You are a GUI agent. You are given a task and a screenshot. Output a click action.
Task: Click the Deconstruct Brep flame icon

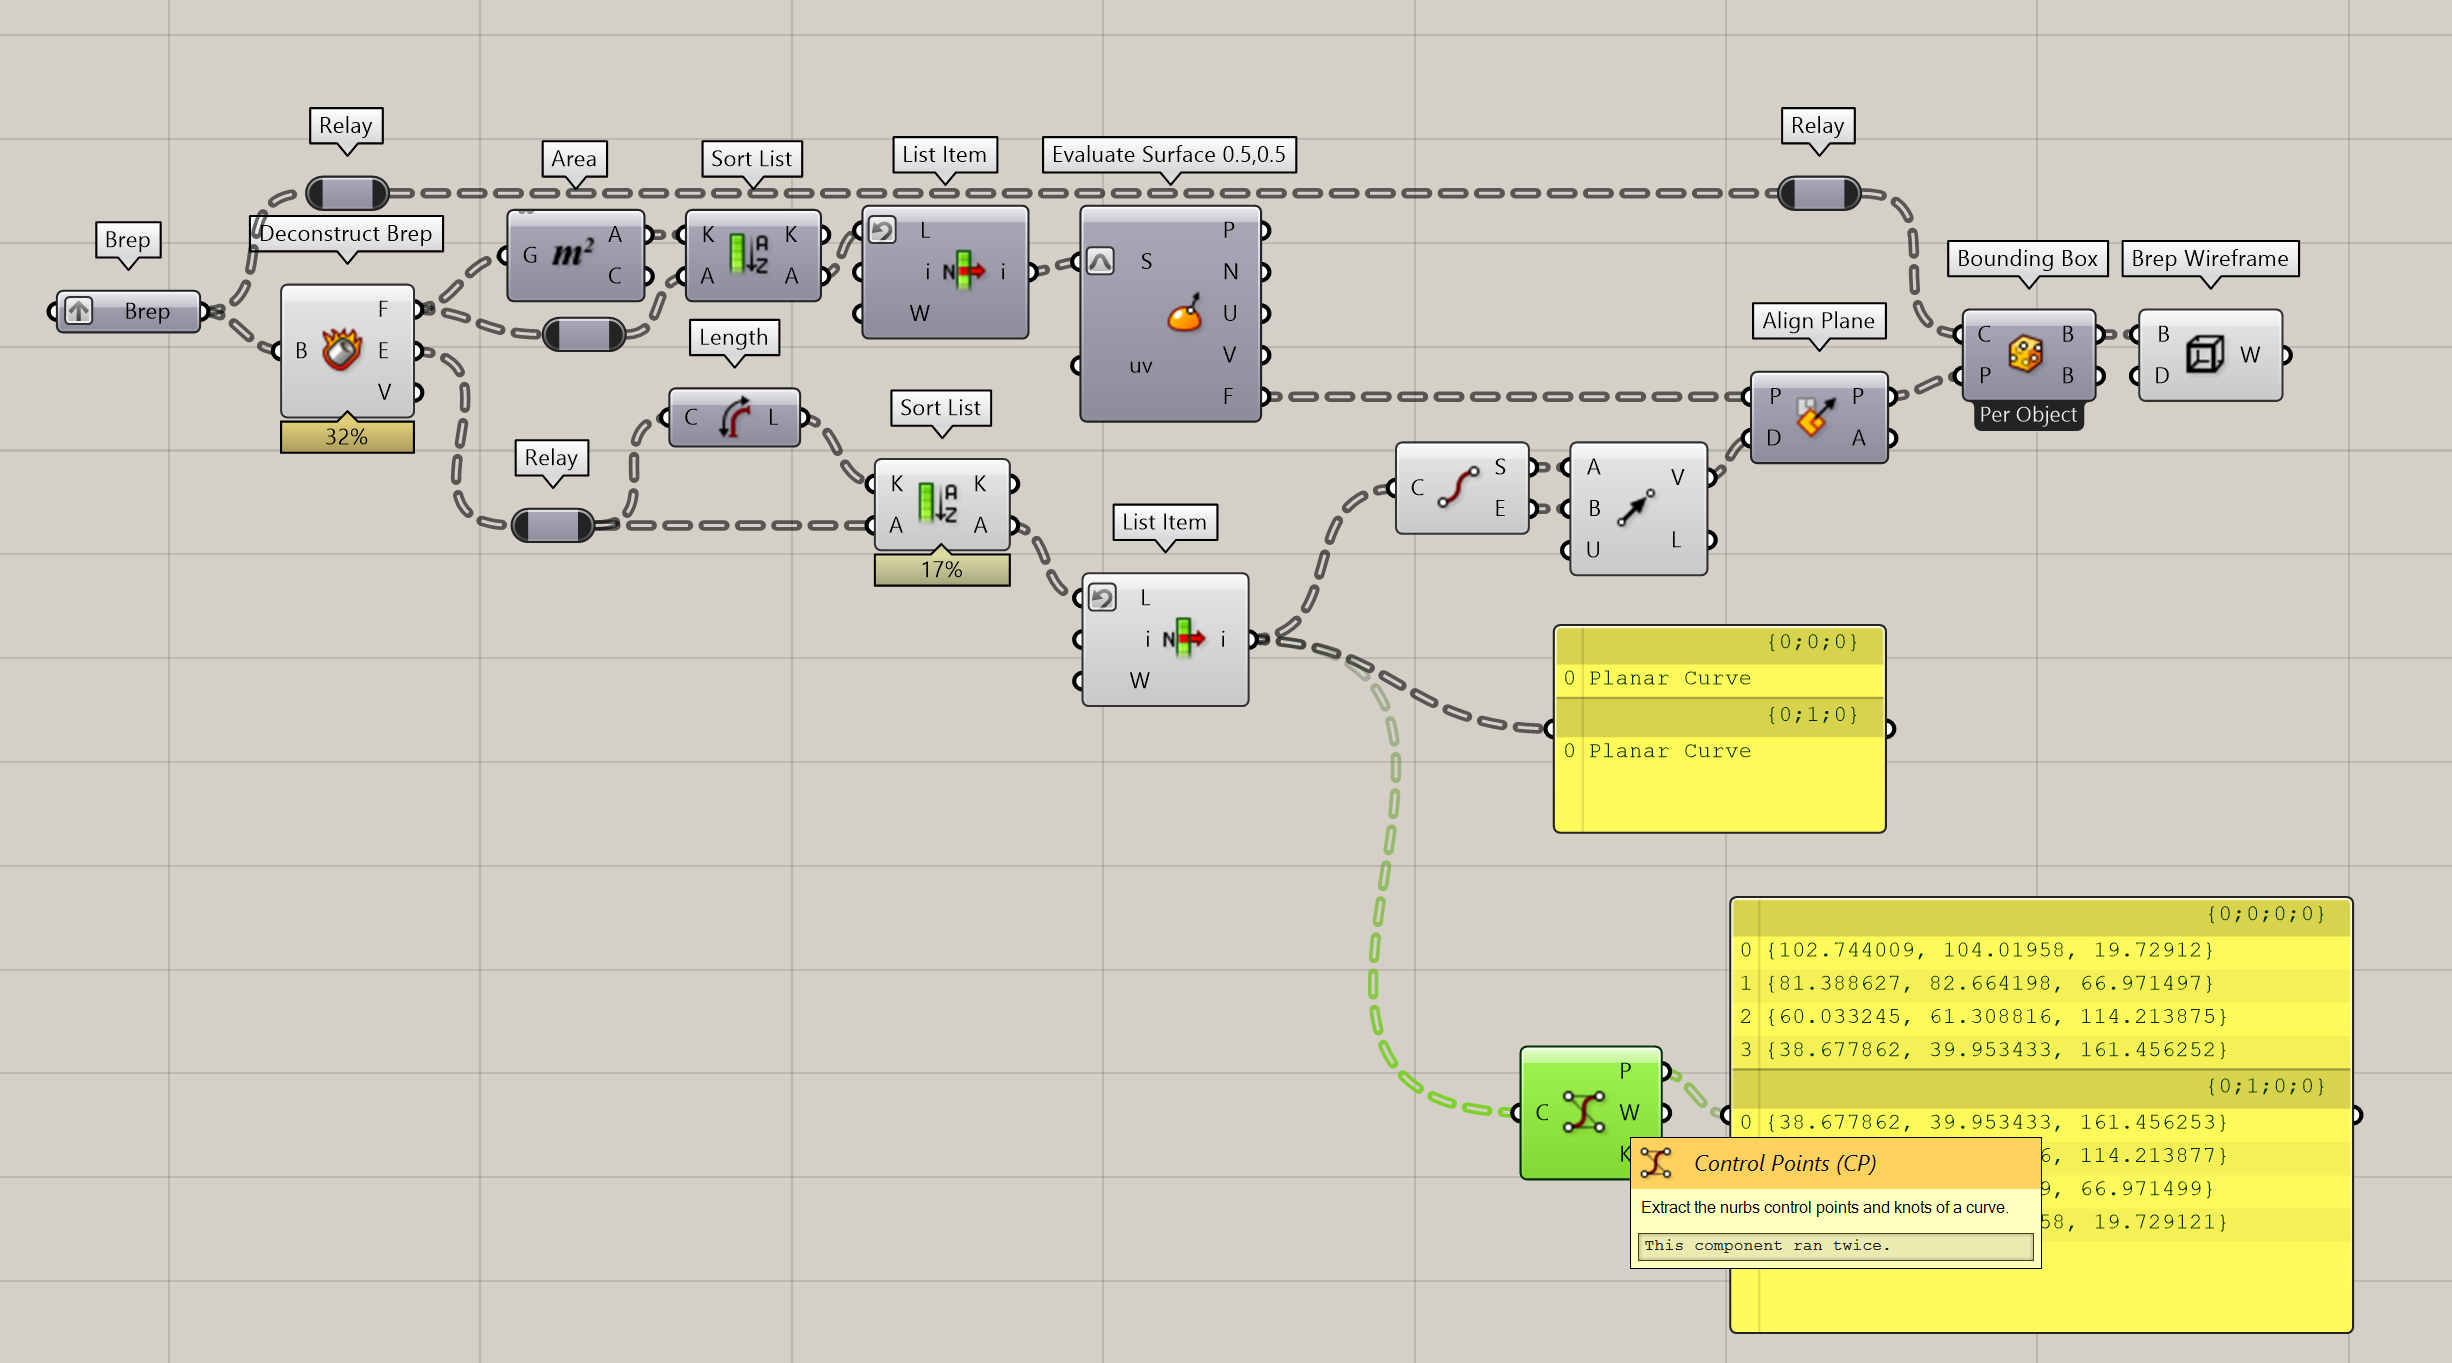(x=342, y=350)
